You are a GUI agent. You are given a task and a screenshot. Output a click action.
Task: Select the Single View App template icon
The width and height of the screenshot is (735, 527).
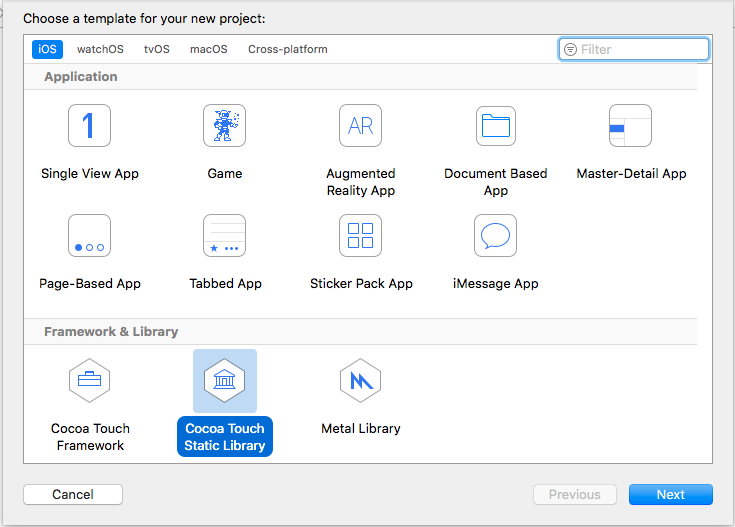coord(89,126)
